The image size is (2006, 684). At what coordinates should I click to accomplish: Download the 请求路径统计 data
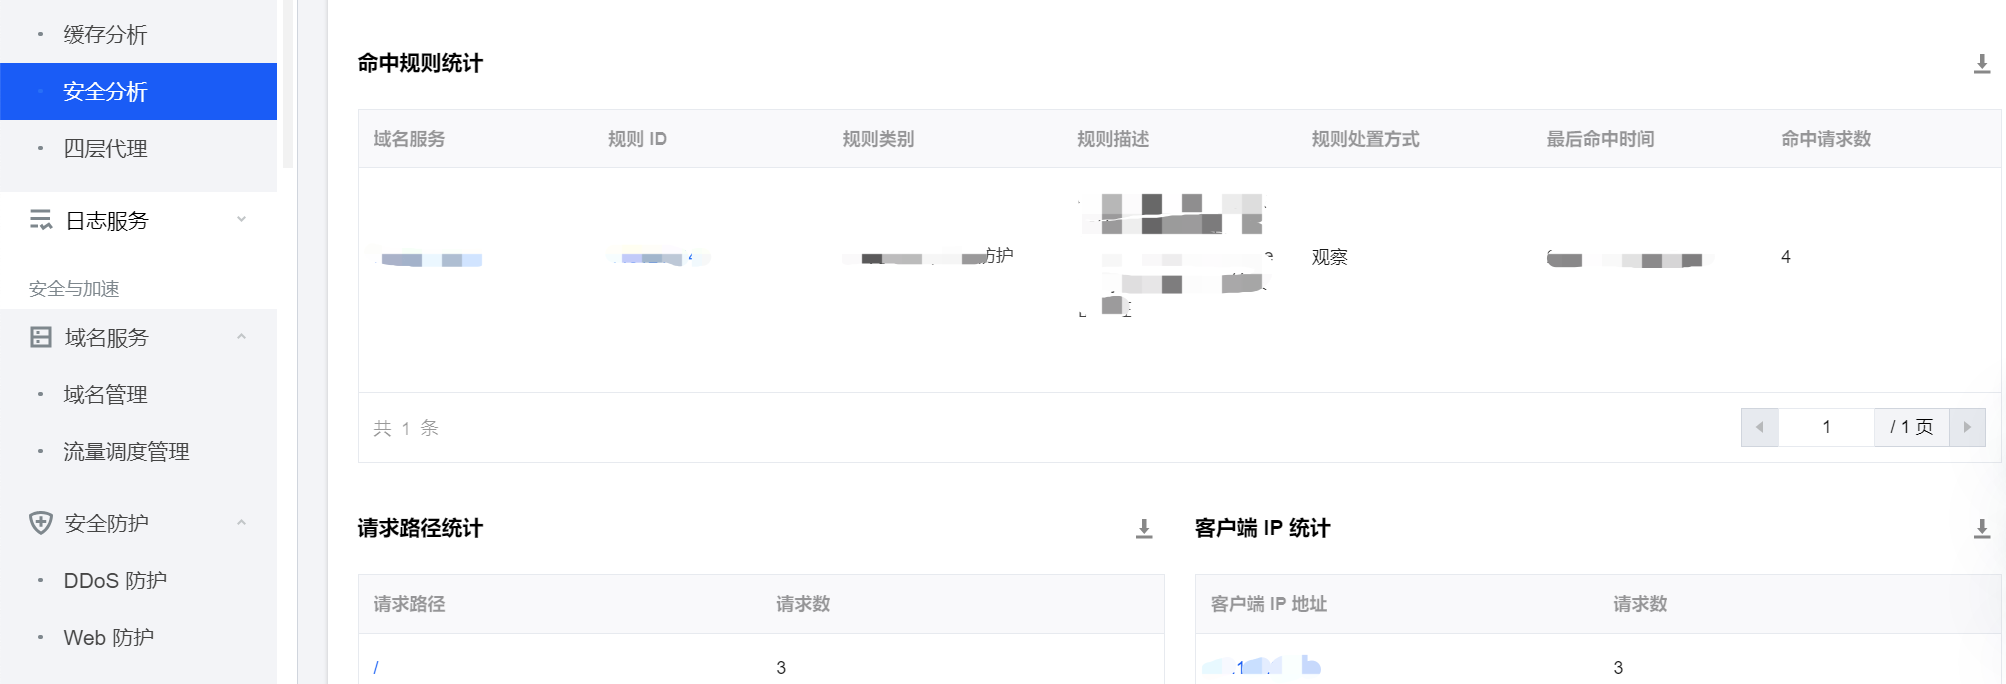click(1144, 529)
